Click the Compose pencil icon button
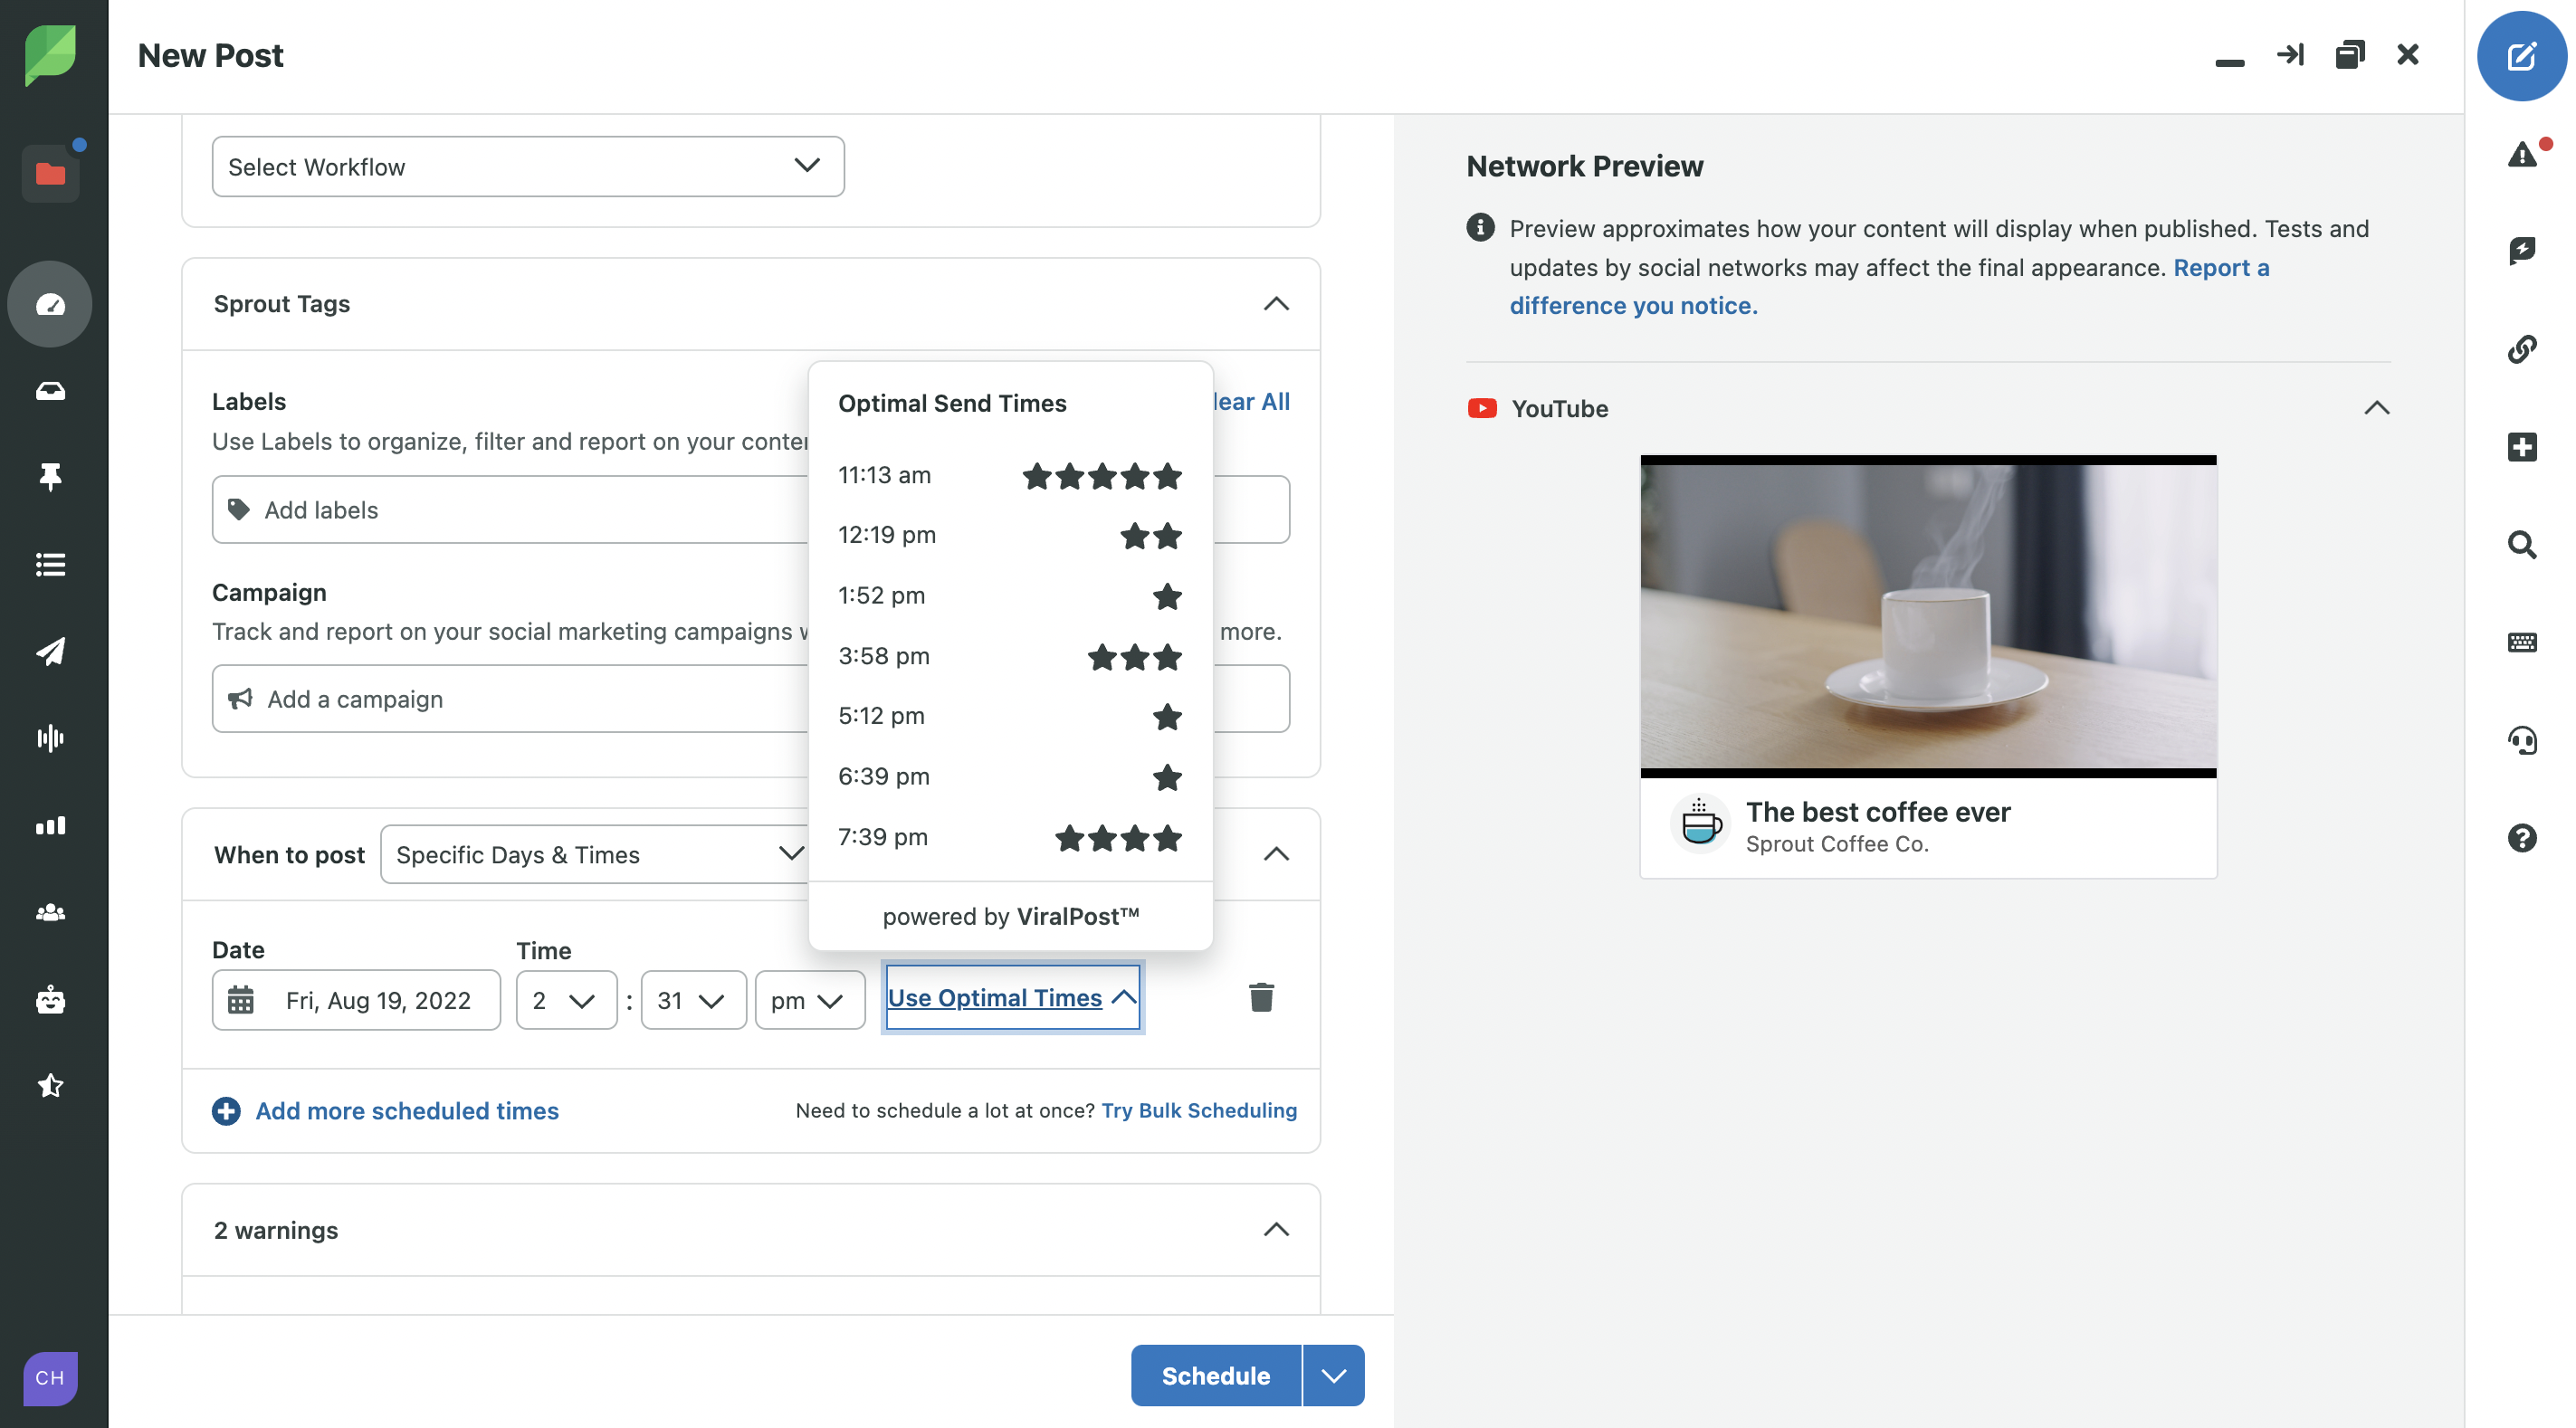 pos(2521,56)
